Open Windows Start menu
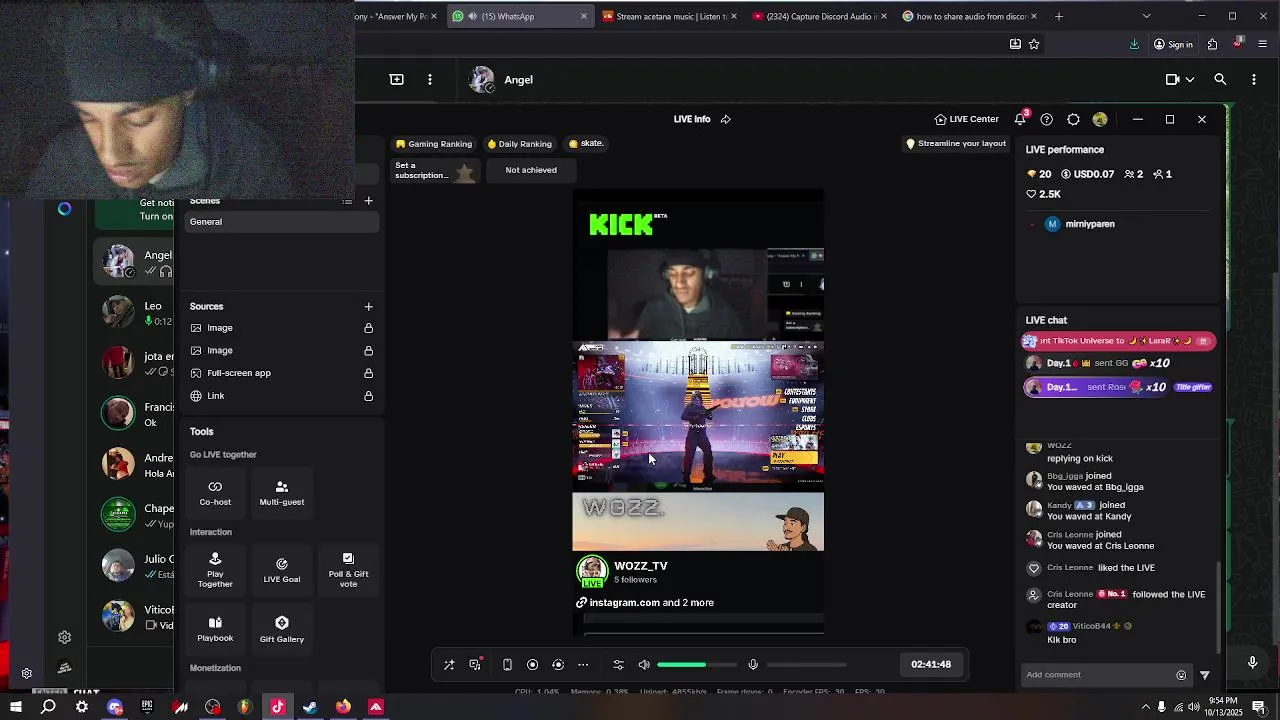 click(15, 707)
